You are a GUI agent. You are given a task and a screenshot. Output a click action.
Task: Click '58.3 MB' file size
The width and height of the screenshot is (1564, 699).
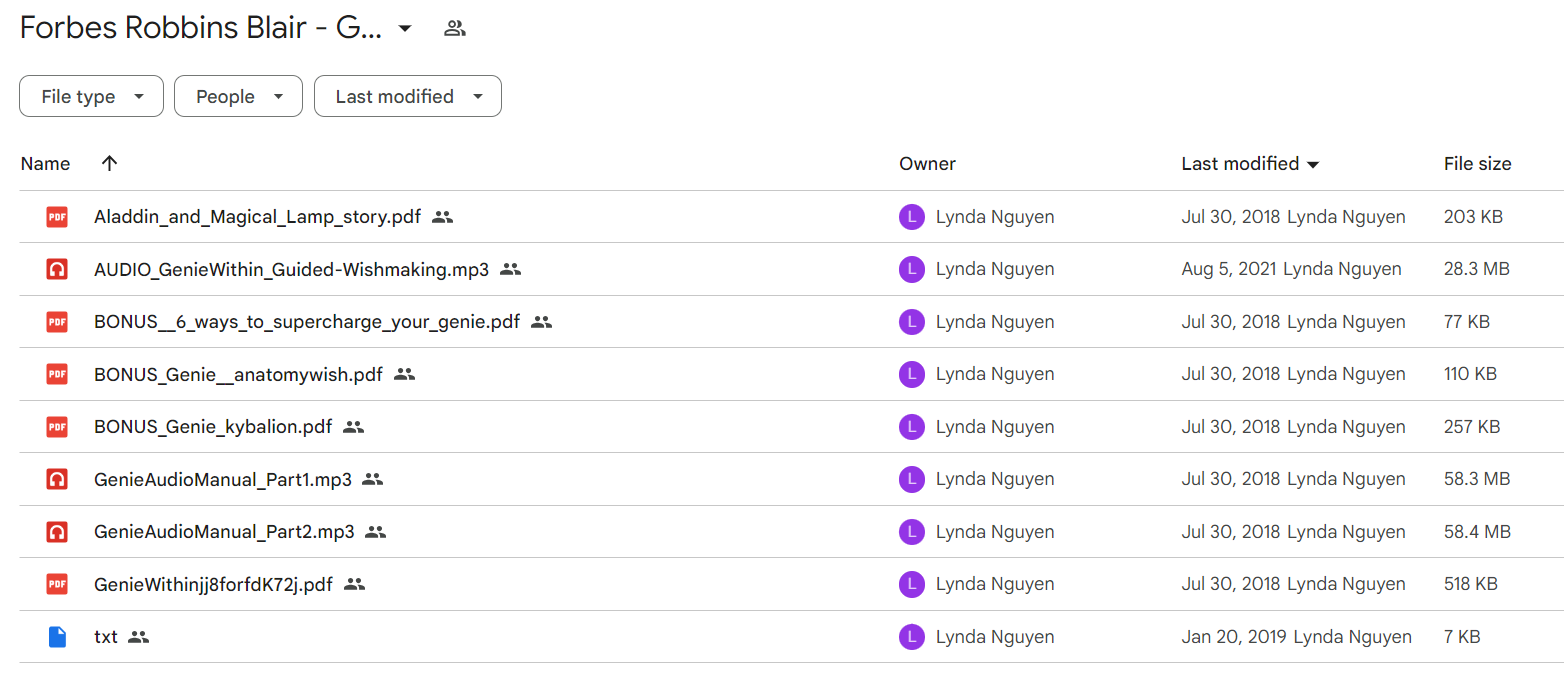tap(1477, 479)
